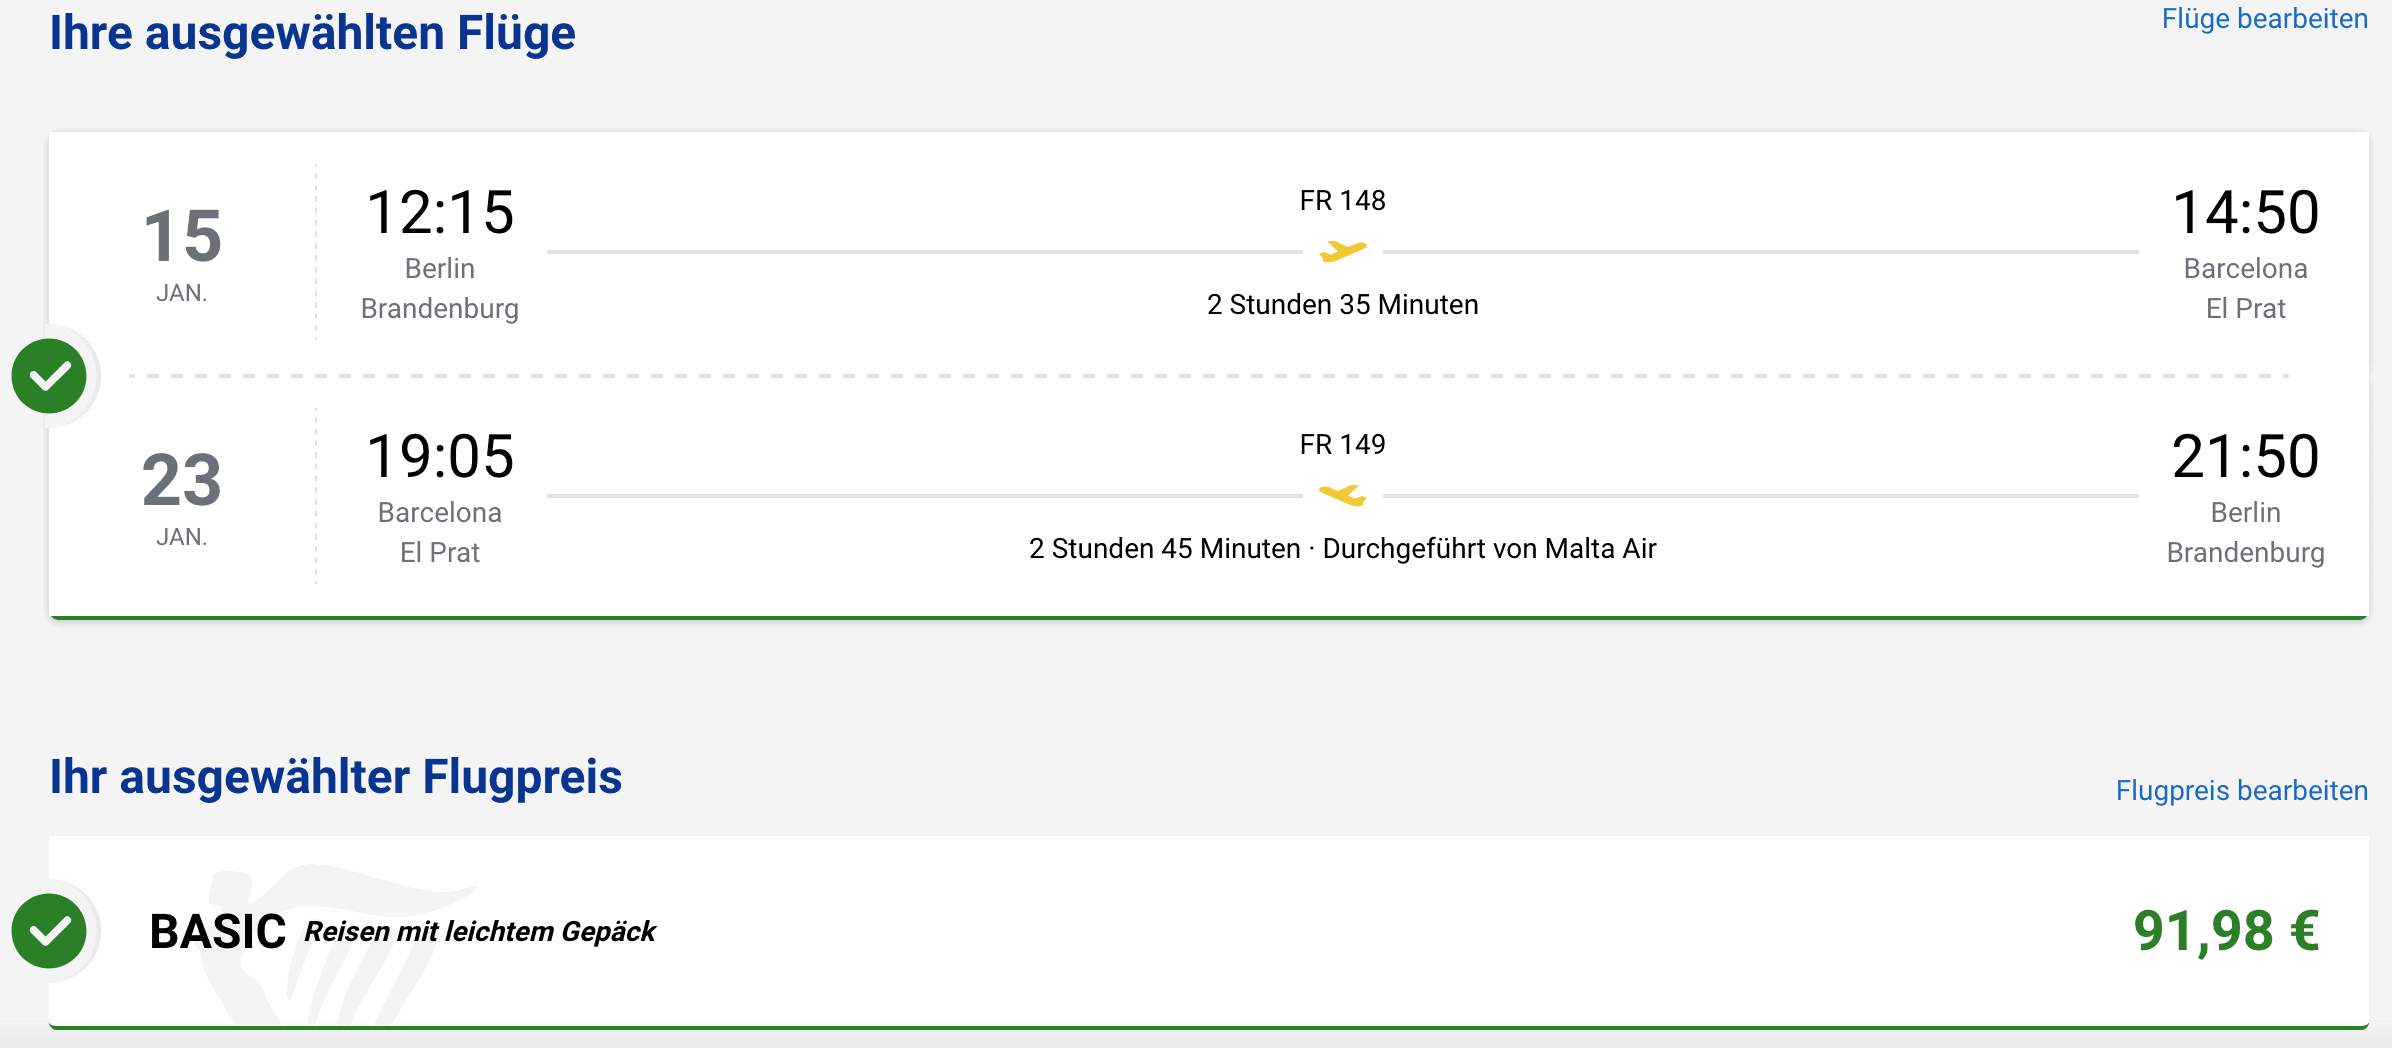
Task: Click the 12:15 Berlin departure time
Action: tap(440, 213)
